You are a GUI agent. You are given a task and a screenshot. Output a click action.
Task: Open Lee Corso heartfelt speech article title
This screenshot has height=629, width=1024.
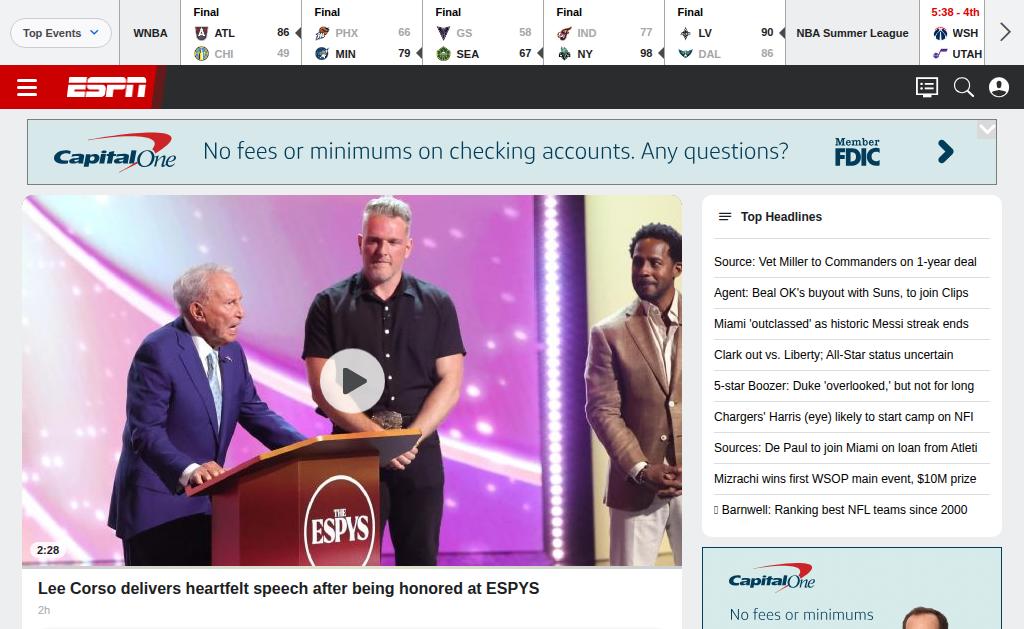tap(289, 589)
